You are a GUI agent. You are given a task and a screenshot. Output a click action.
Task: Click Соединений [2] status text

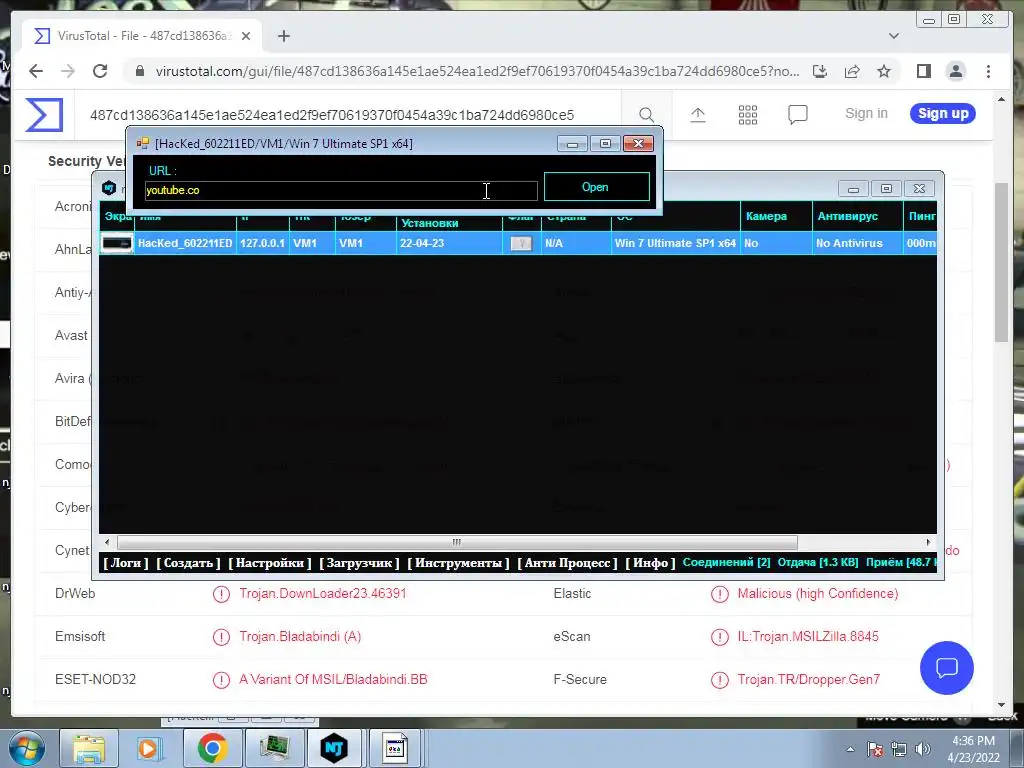click(x=726, y=562)
